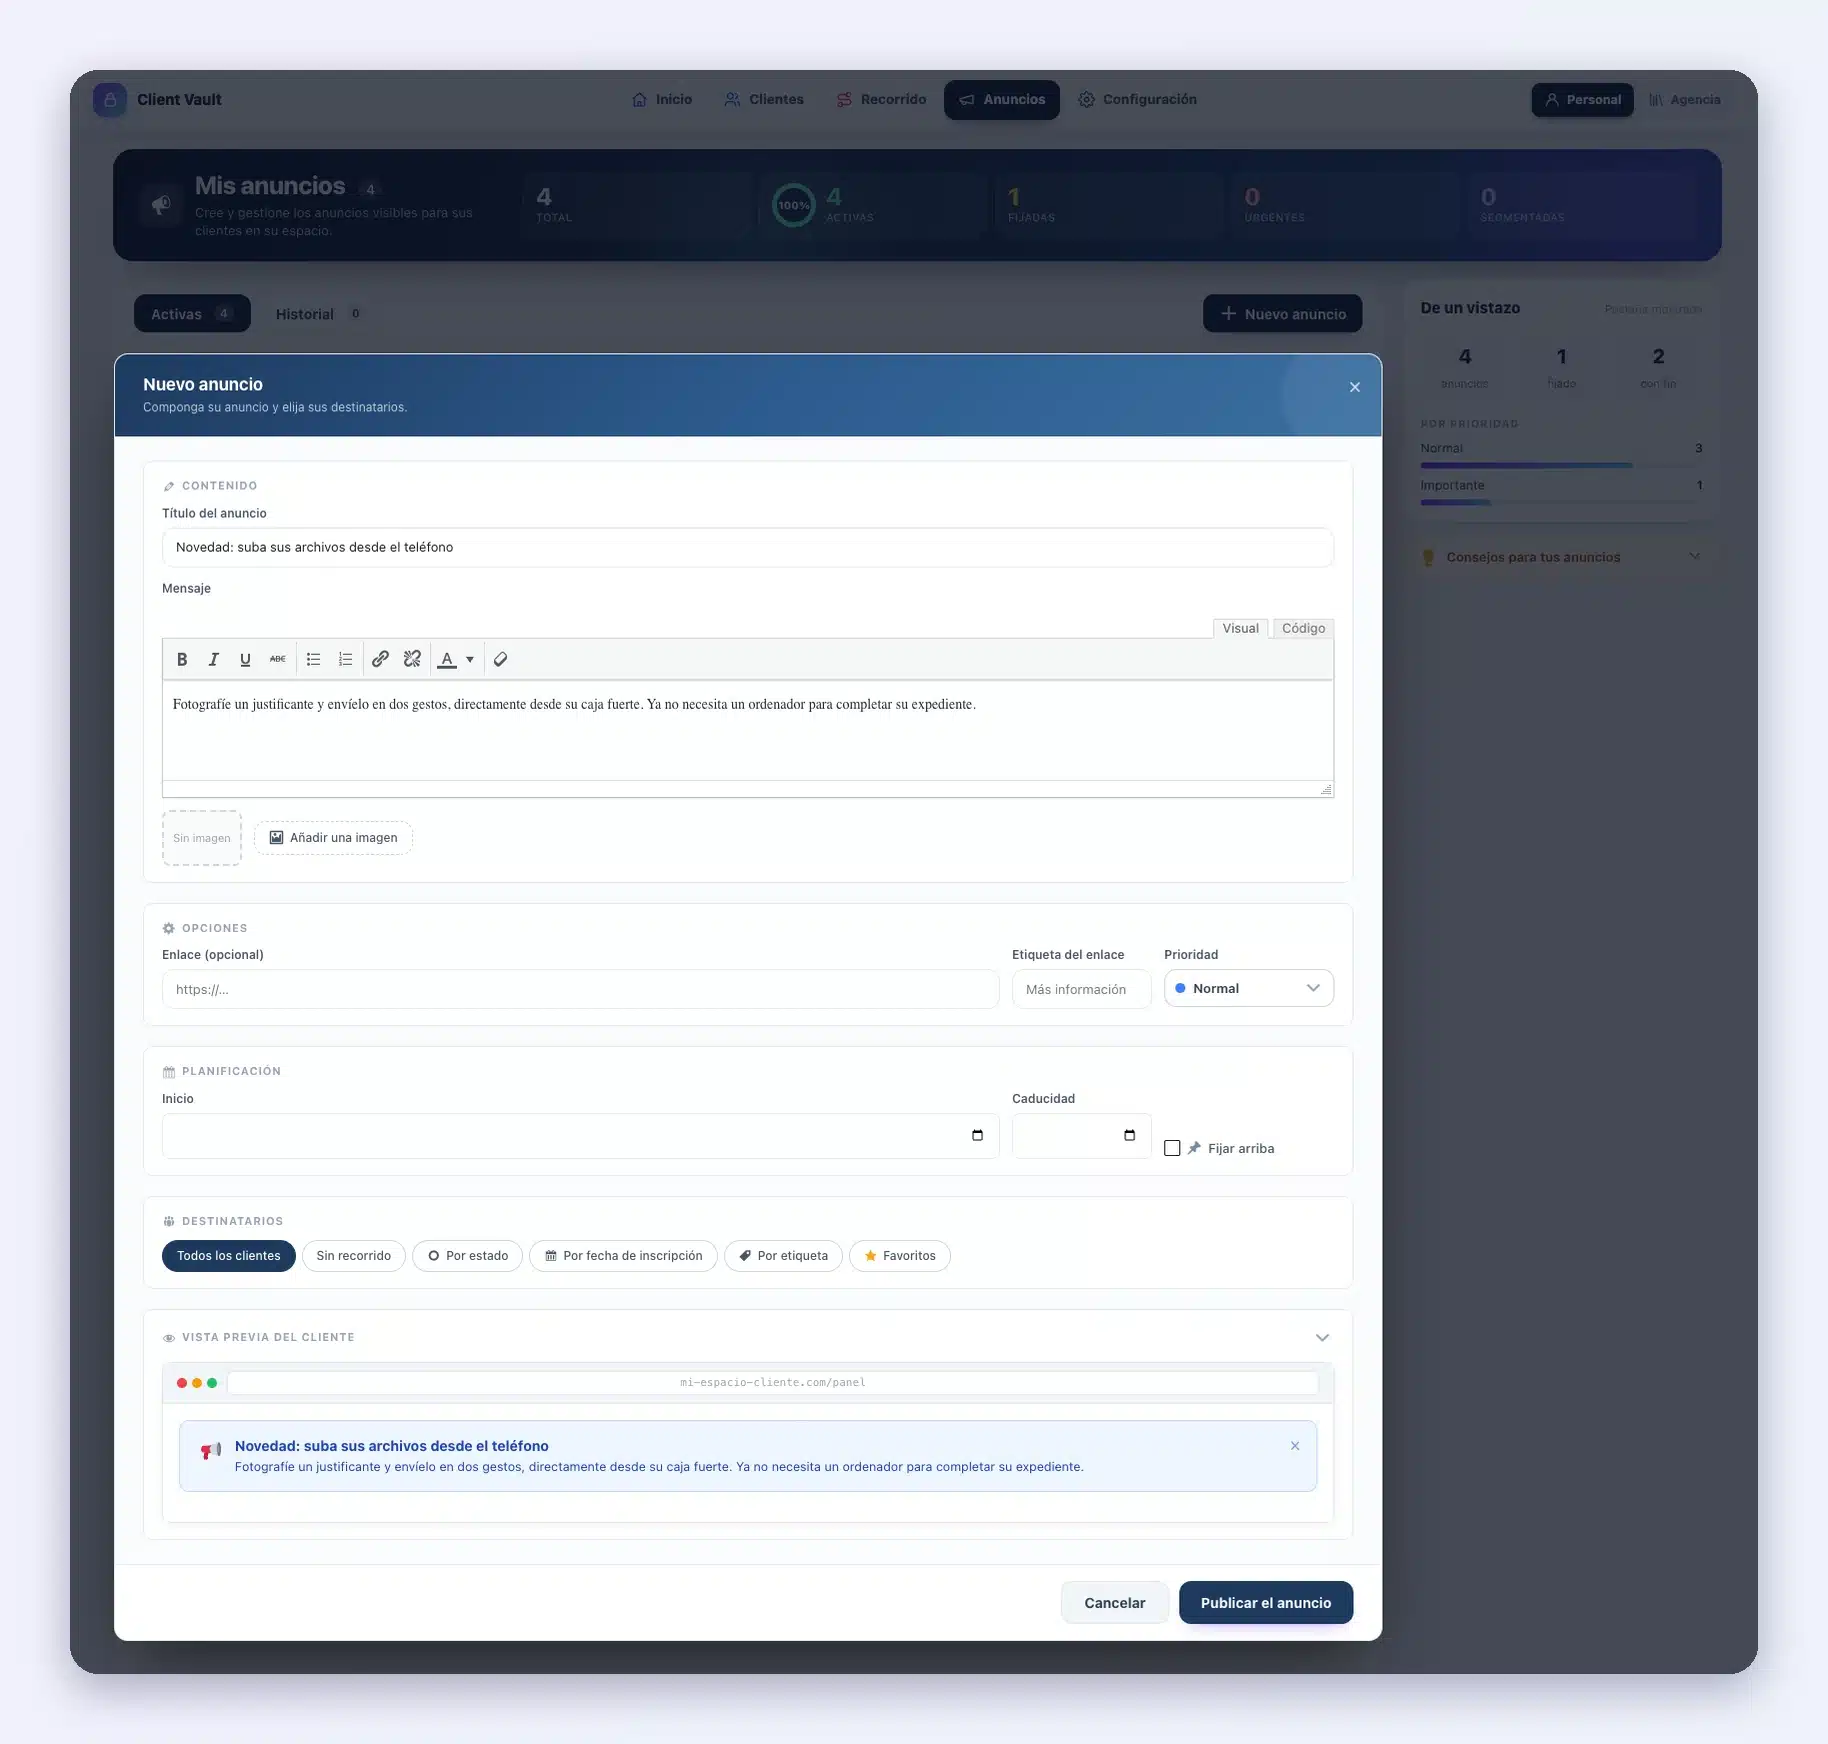Toggle bold formatting in message editor
This screenshot has height=1744, width=1828.
coord(182,659)
